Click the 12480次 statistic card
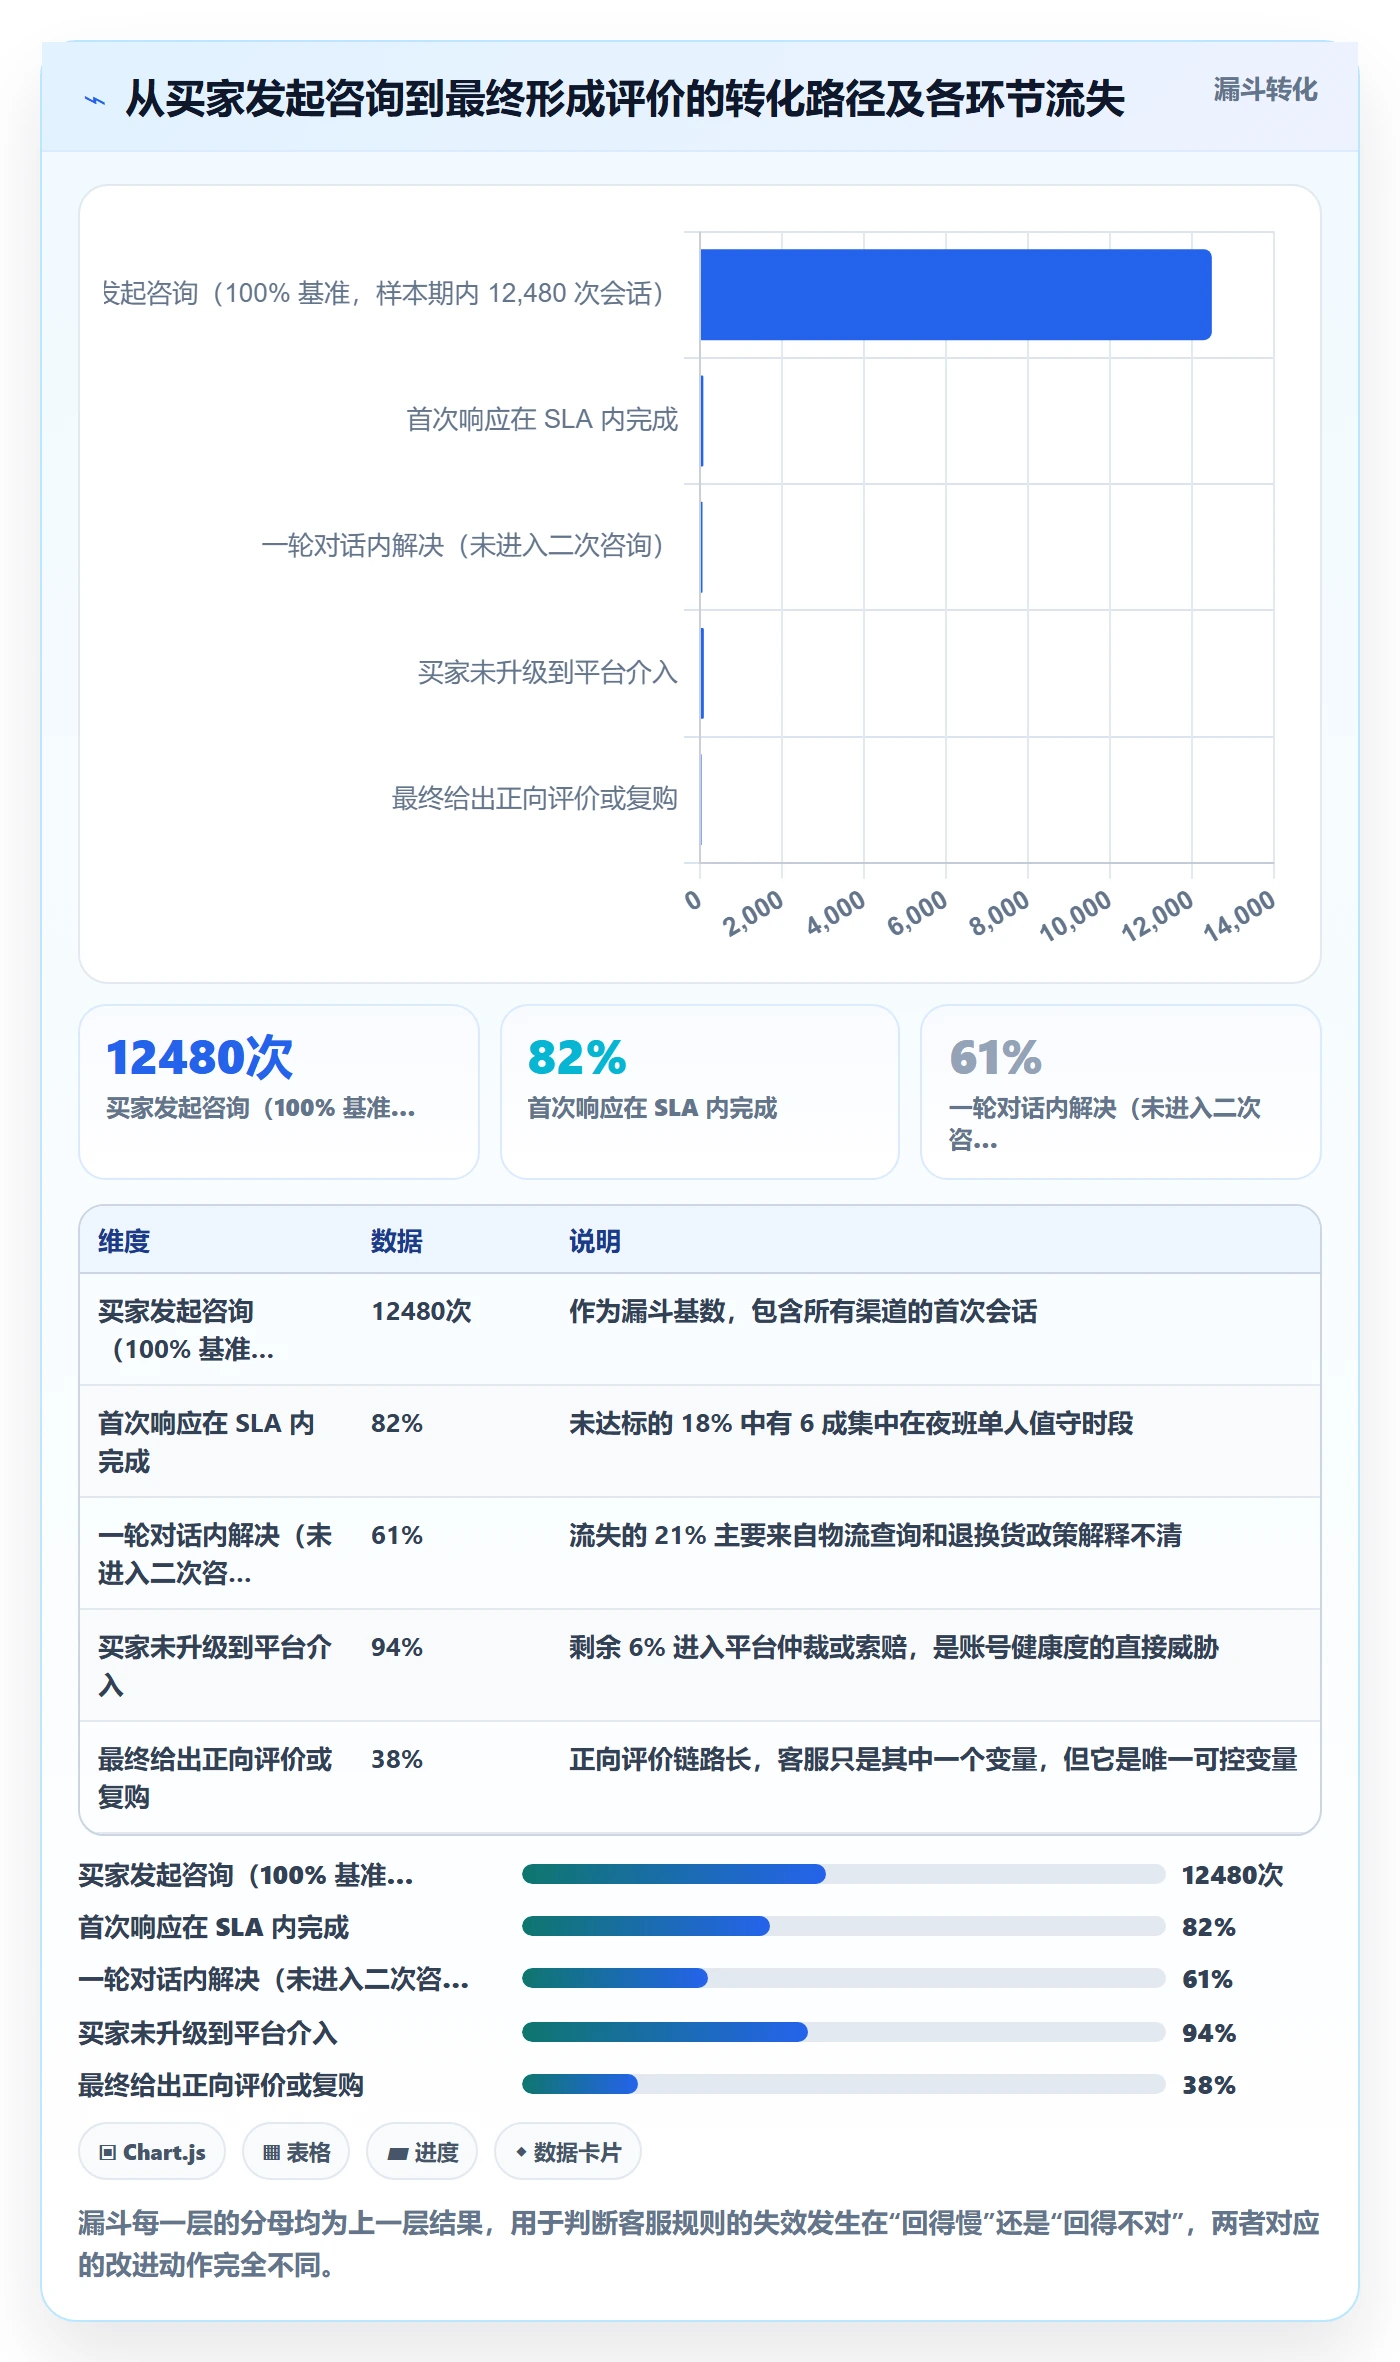The image size is (1400, 2362). (279, 1092)
